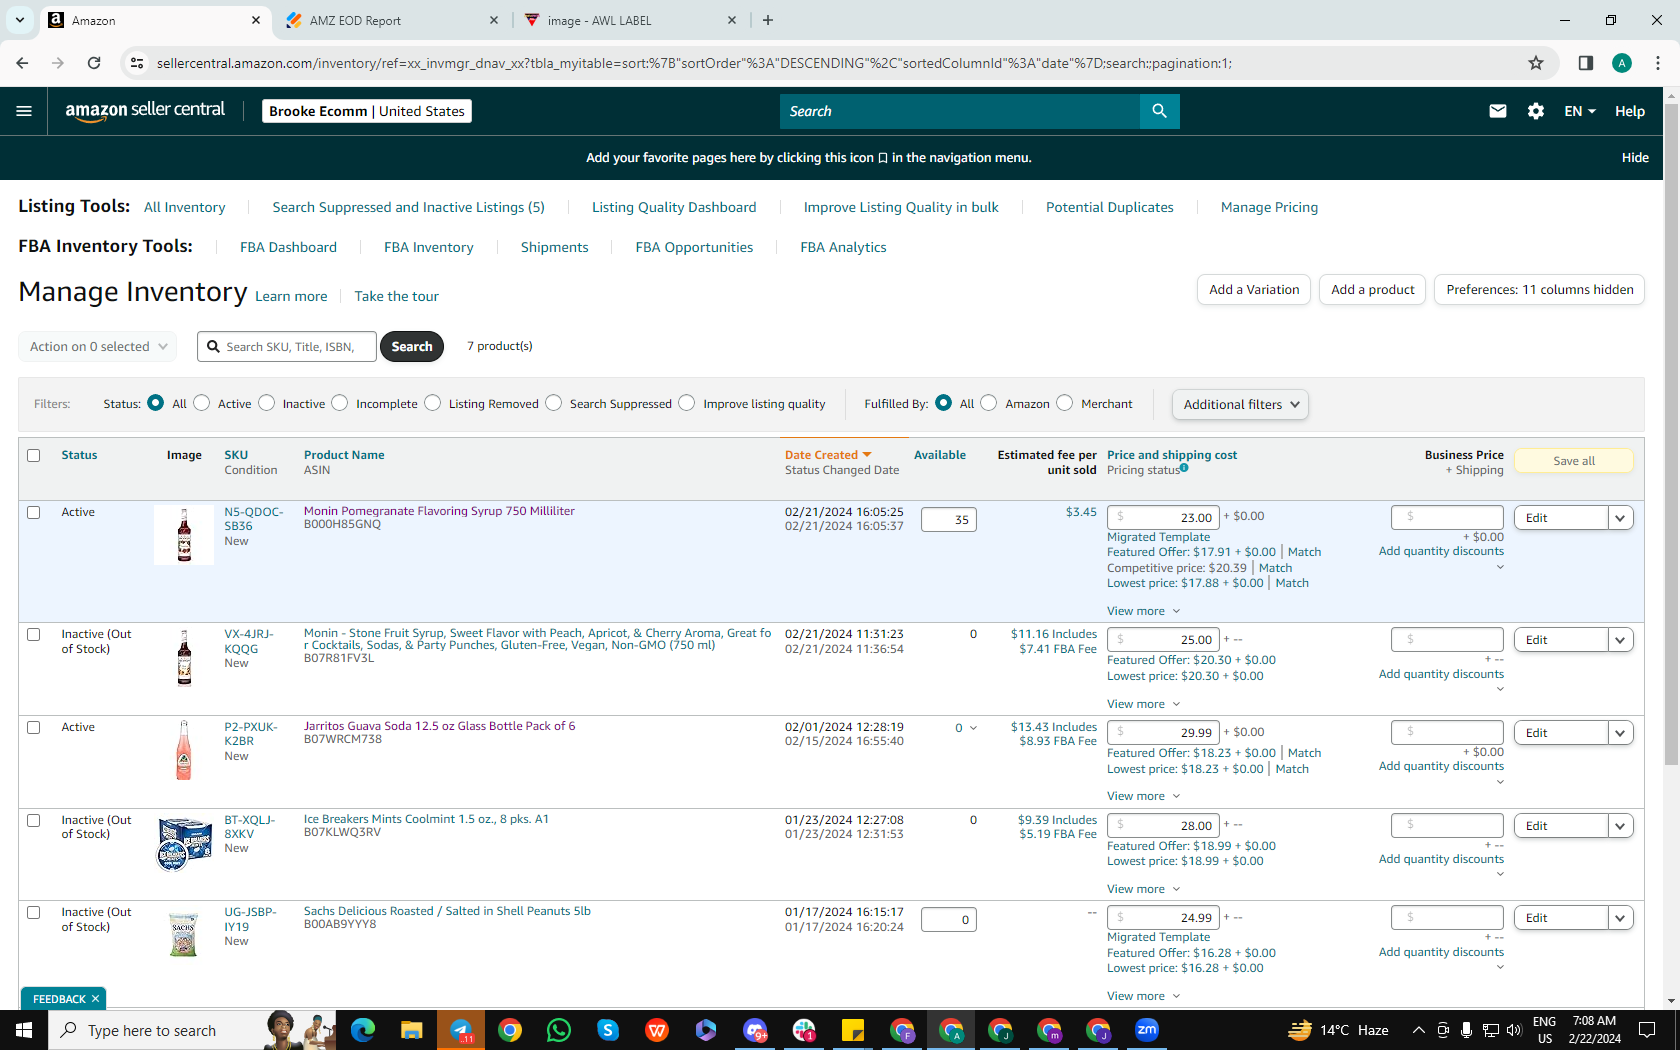Open the Chrome three-dot menu
1680x1050 pixels.
tap(1658, 63)
